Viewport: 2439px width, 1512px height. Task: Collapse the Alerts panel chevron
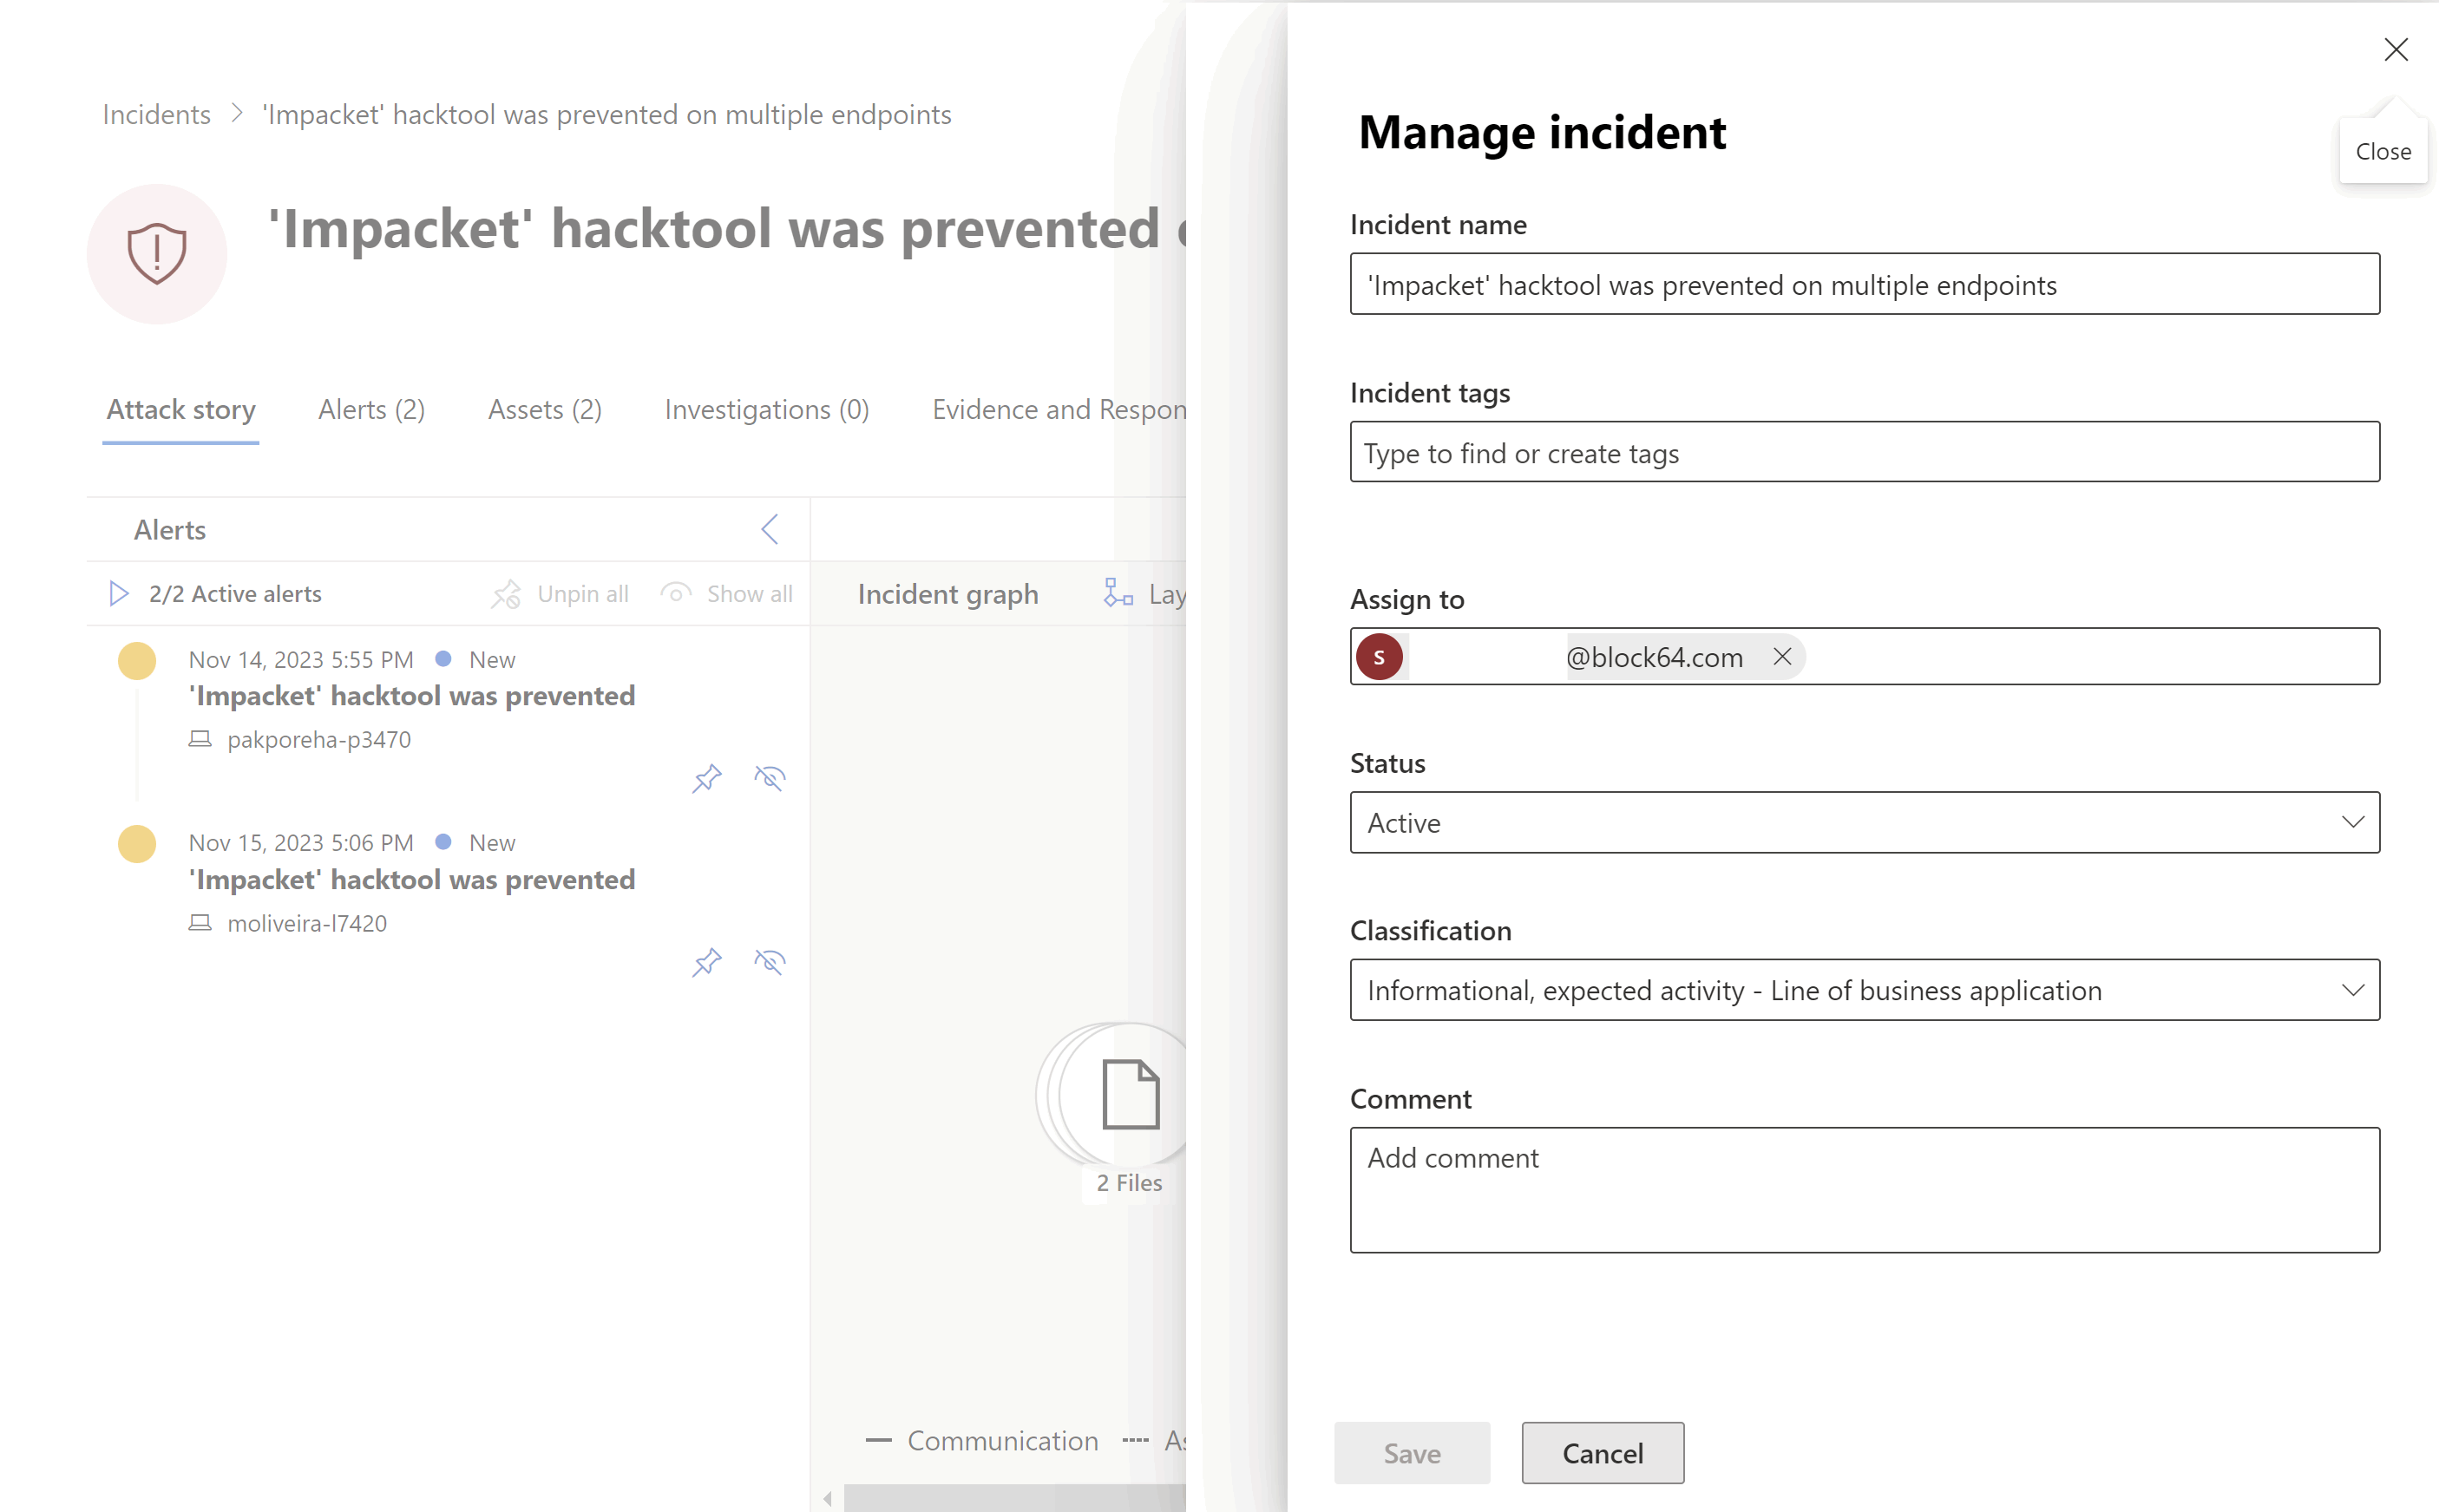click(x=769, y=529)
